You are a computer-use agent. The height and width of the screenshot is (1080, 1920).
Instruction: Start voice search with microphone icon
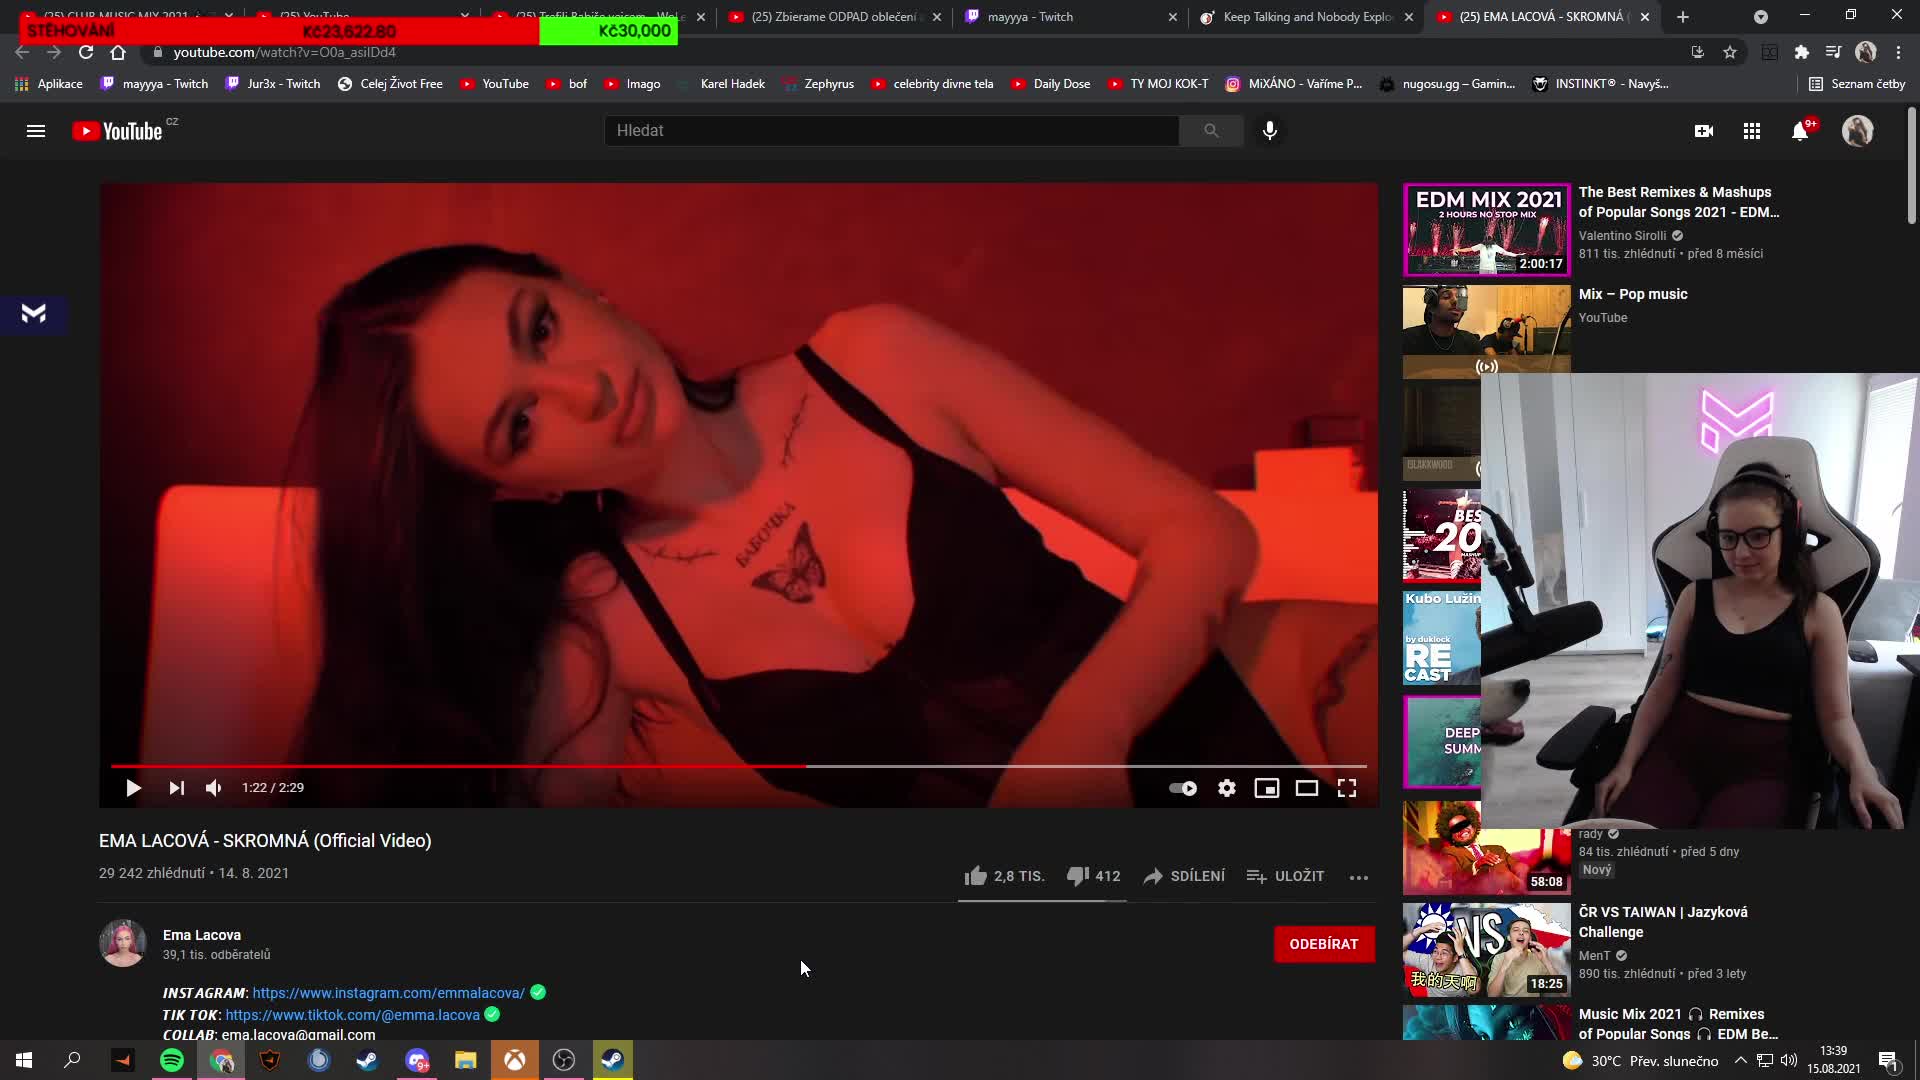1270,131
